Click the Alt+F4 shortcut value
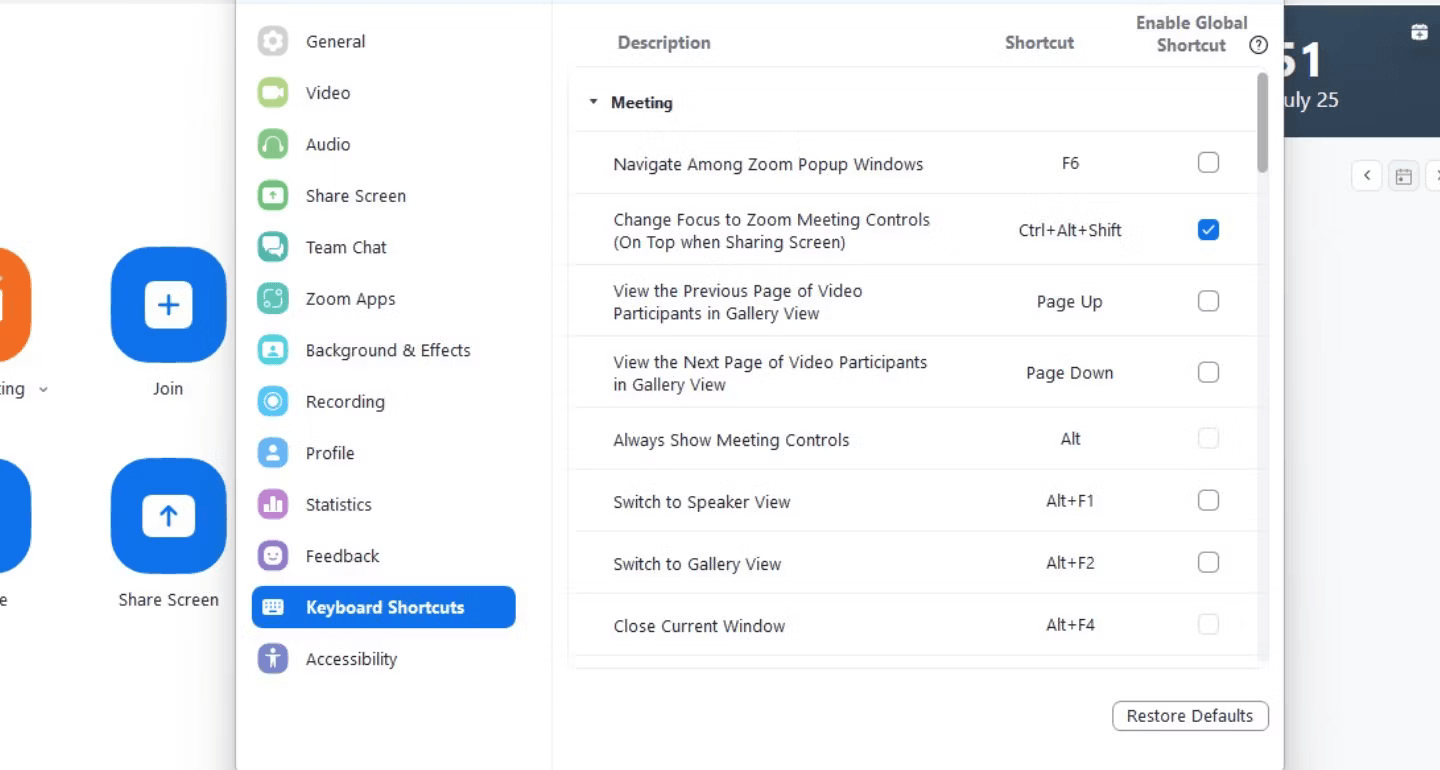1440x770 pixels. pyautogui.click(x=1070, y=624)
